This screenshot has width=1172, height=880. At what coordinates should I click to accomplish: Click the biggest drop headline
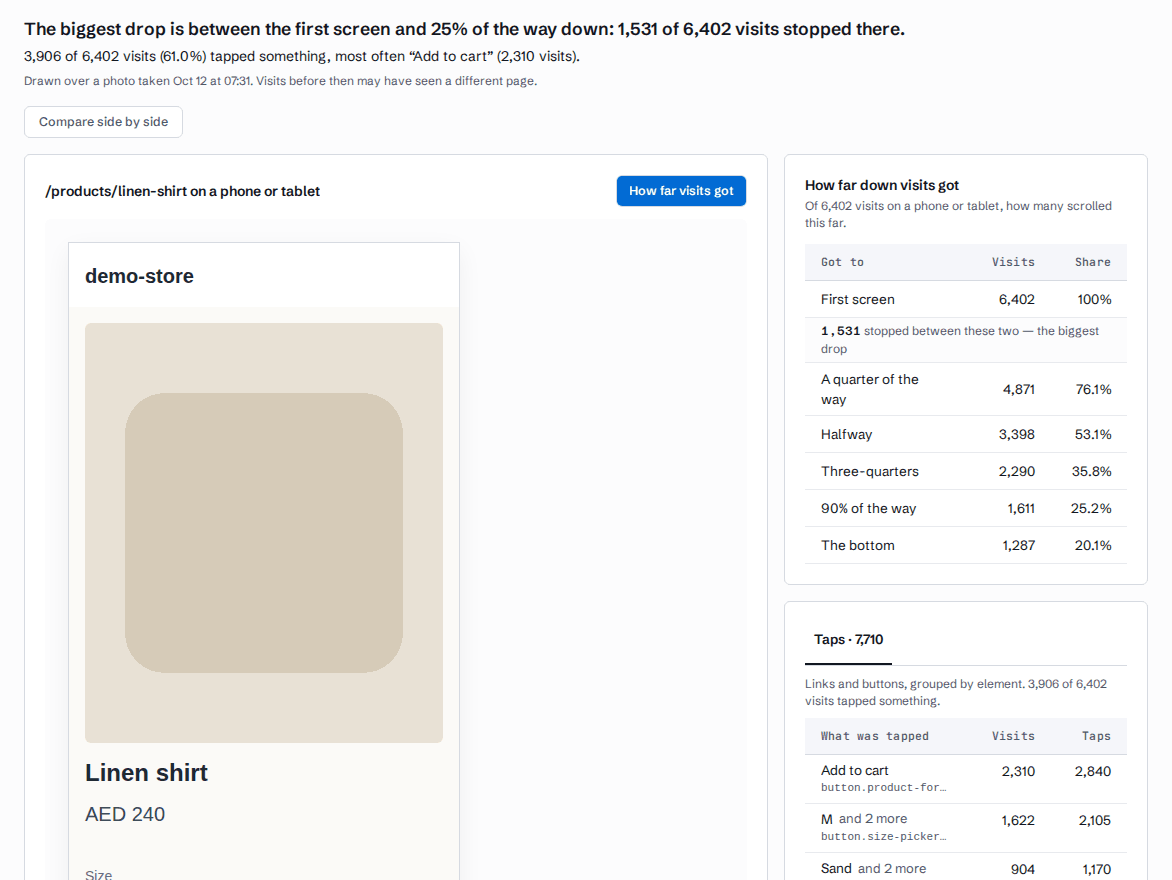(x=464, y=29)
